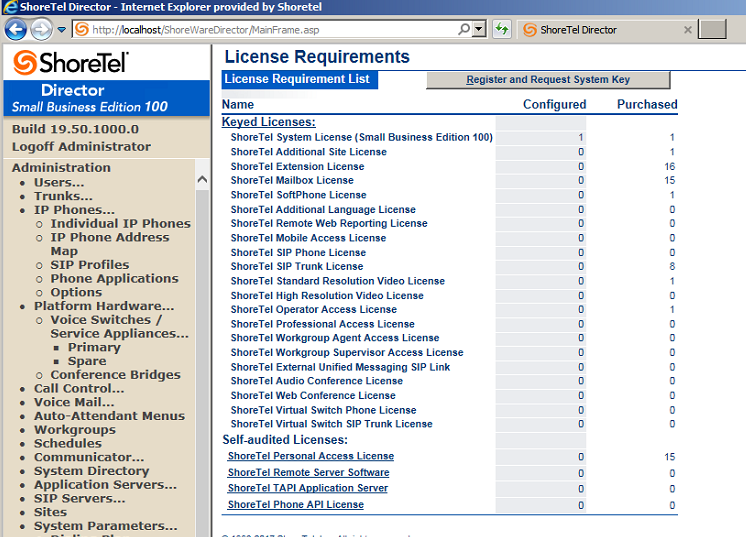746x537 pixels.
Task: Click ShoreTel SIP Trunk License row name
Action: coord(297,266)
